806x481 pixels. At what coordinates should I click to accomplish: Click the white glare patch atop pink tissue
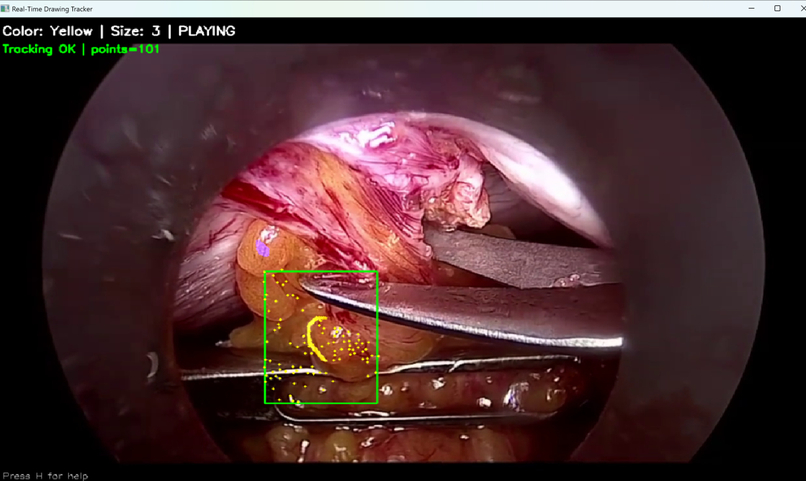374,135
